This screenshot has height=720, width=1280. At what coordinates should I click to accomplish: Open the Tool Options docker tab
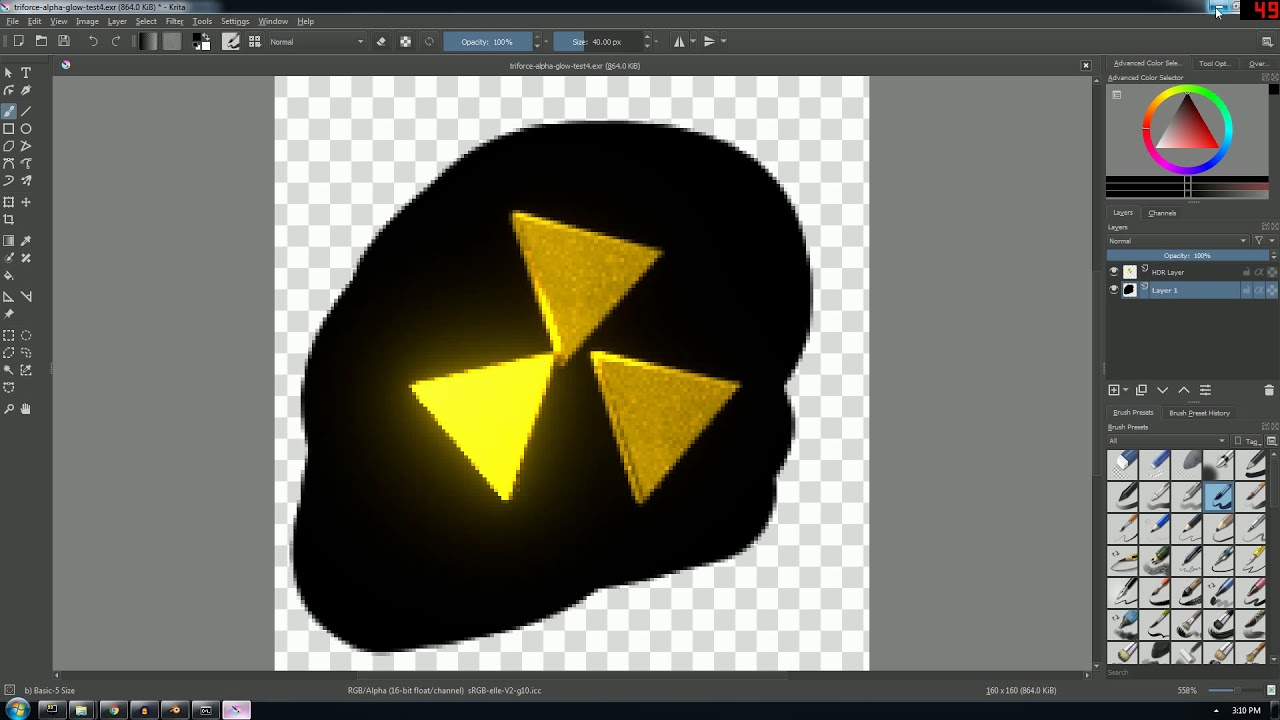[x=1215, y=63]
